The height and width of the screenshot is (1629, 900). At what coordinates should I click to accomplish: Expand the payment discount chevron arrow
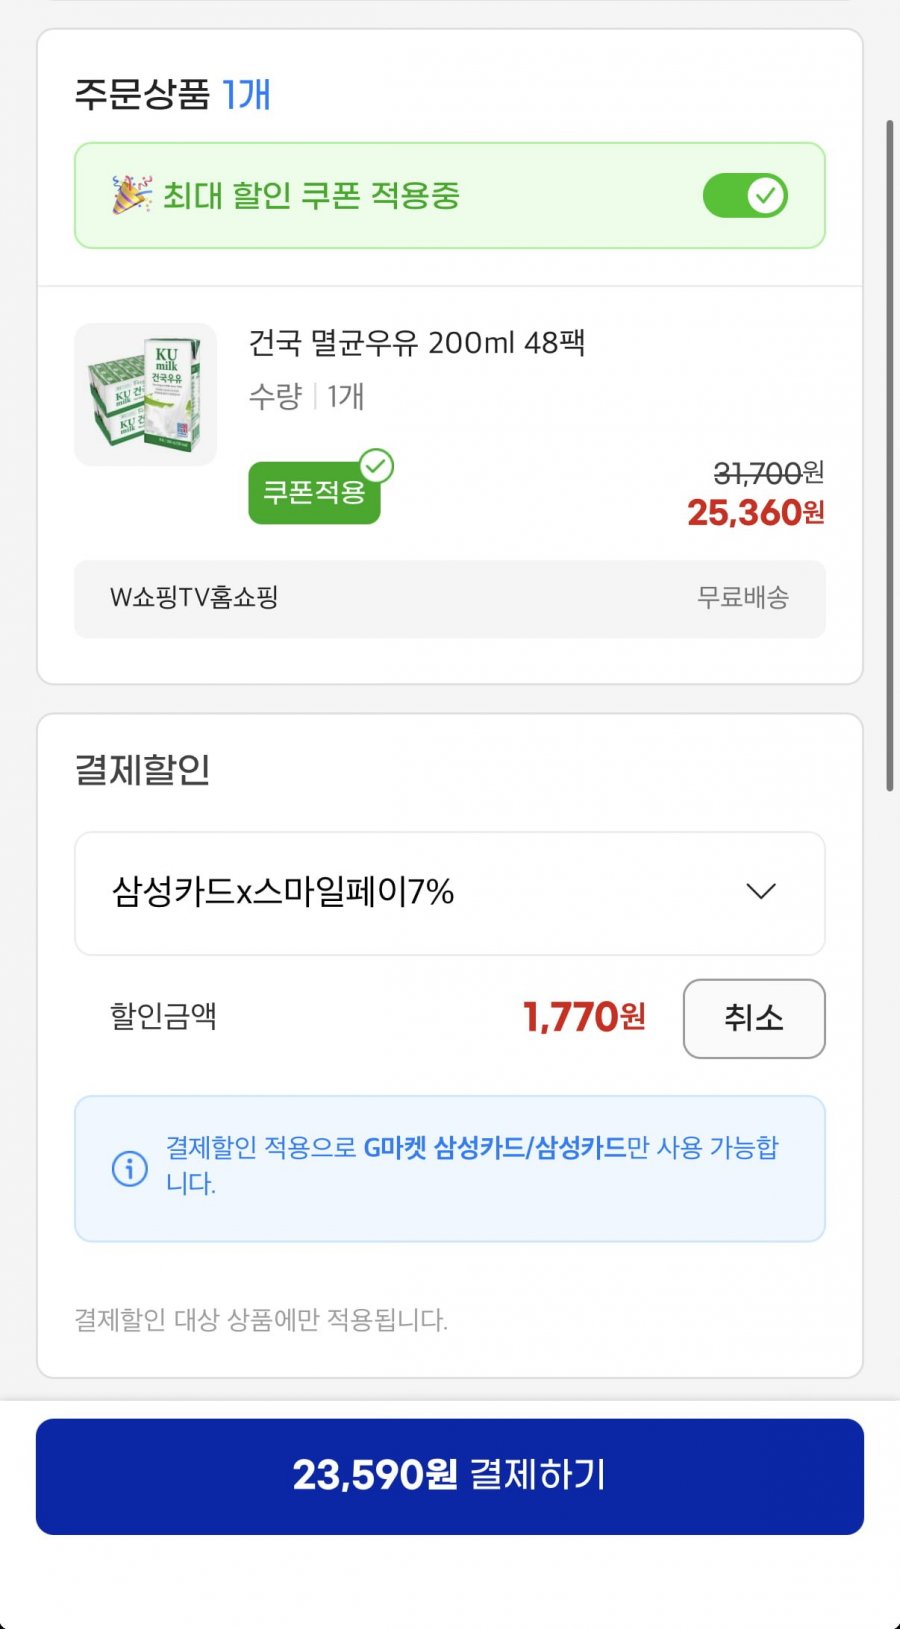(761, 891)
